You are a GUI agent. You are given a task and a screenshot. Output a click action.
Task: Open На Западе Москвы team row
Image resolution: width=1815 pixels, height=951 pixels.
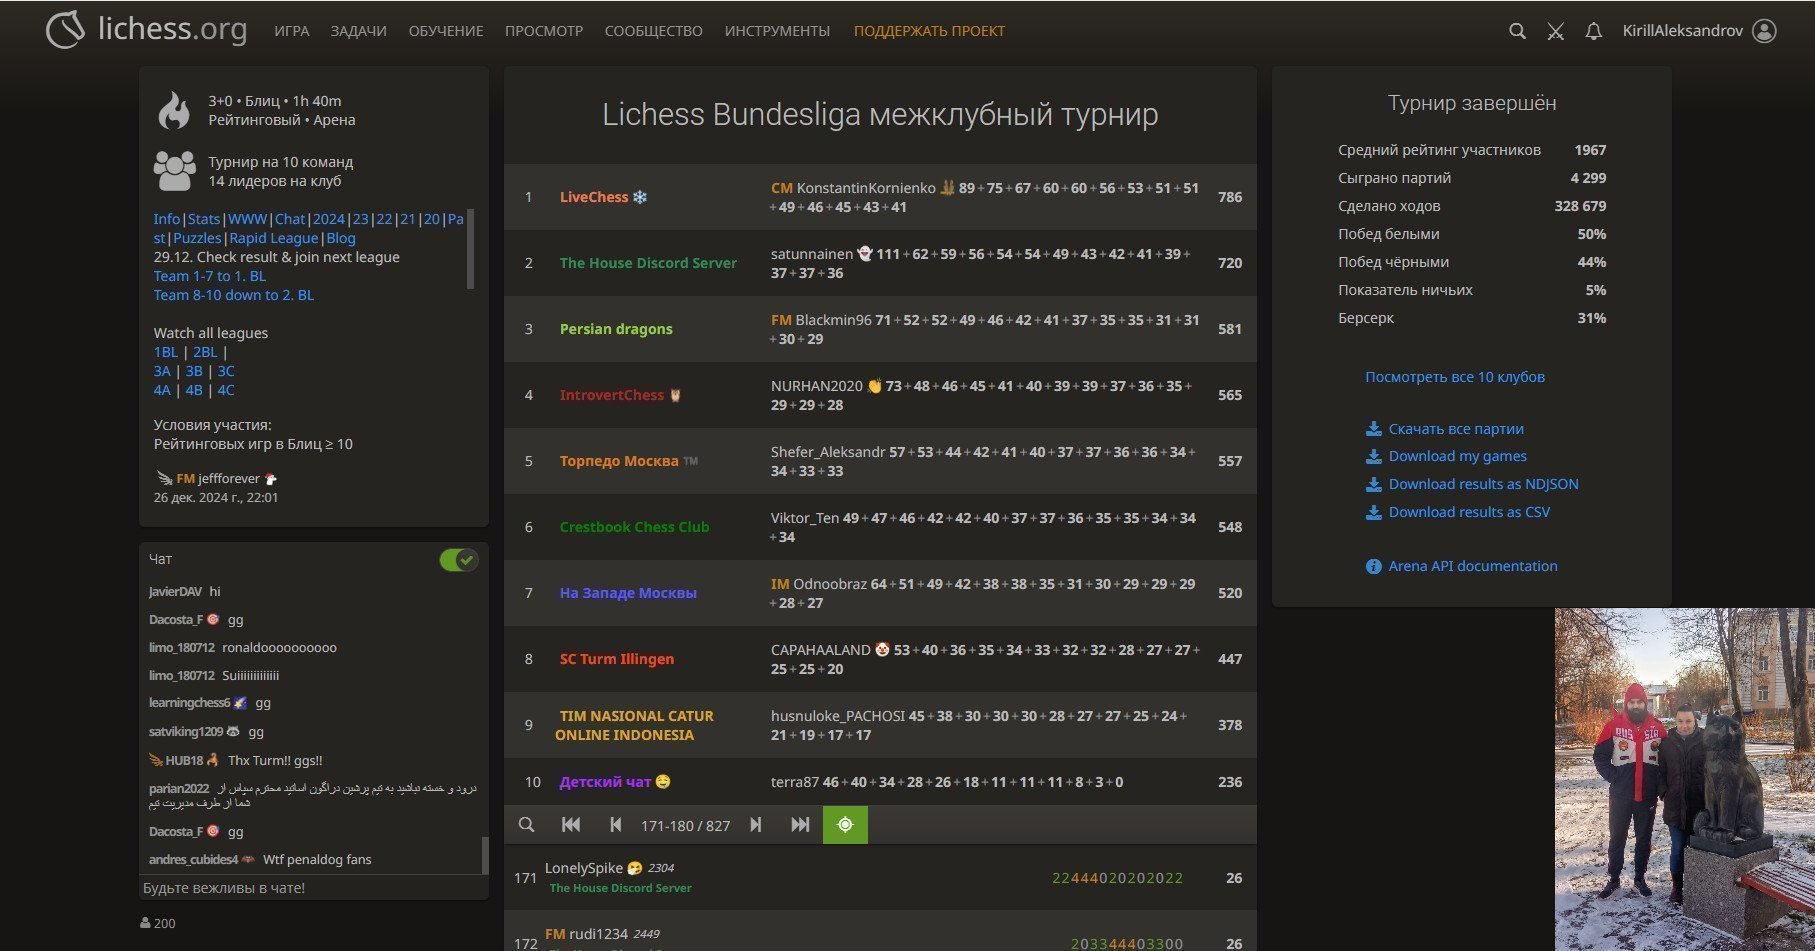click(880, 593)
